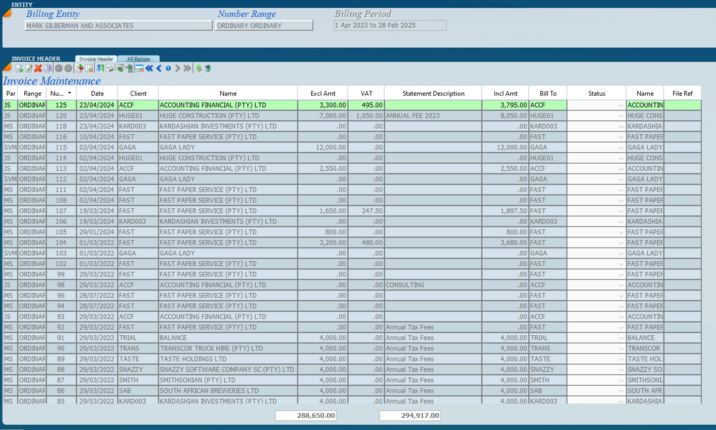Image resolution: width=716 pixels, height=430 pixels.
Task: Go to next record using right arrow
Action: point(178,68)
